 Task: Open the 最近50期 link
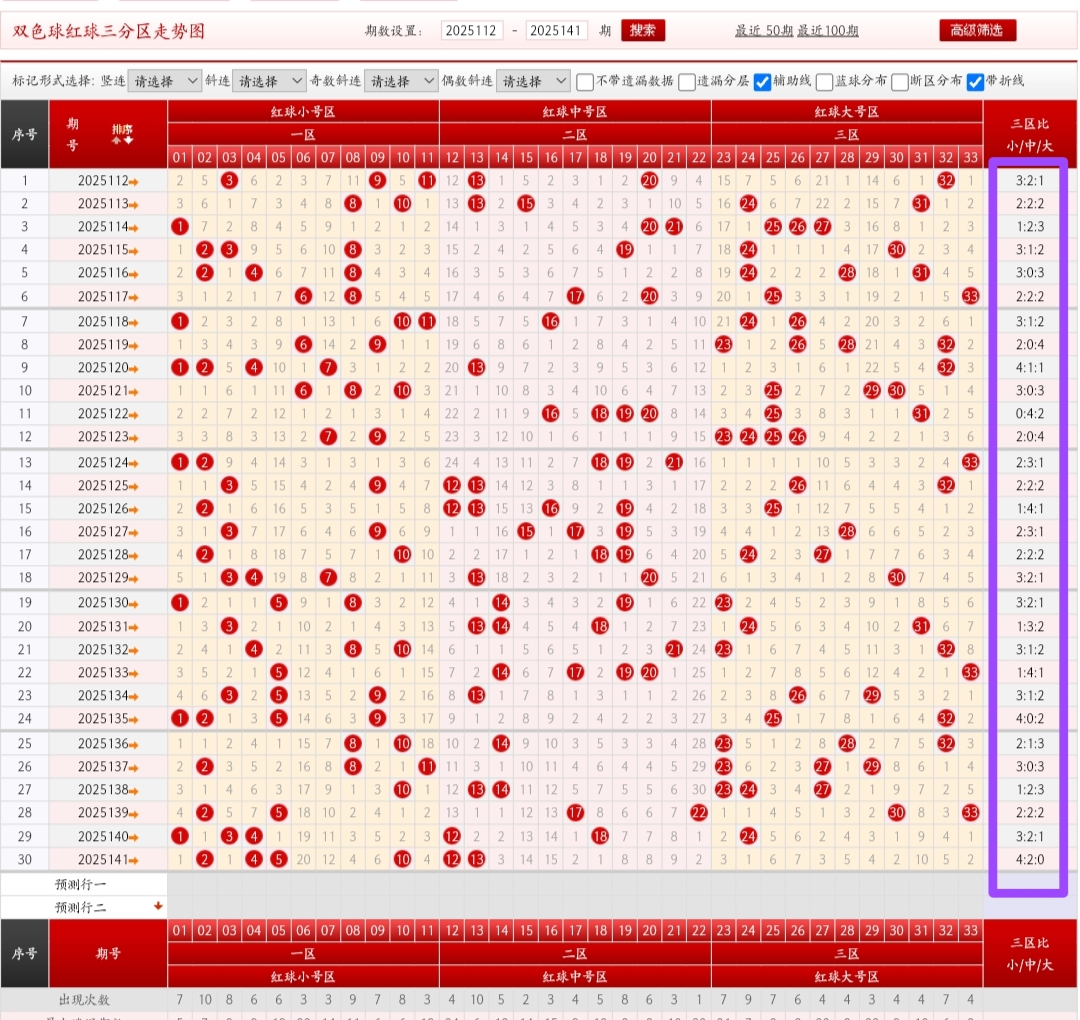764,31
